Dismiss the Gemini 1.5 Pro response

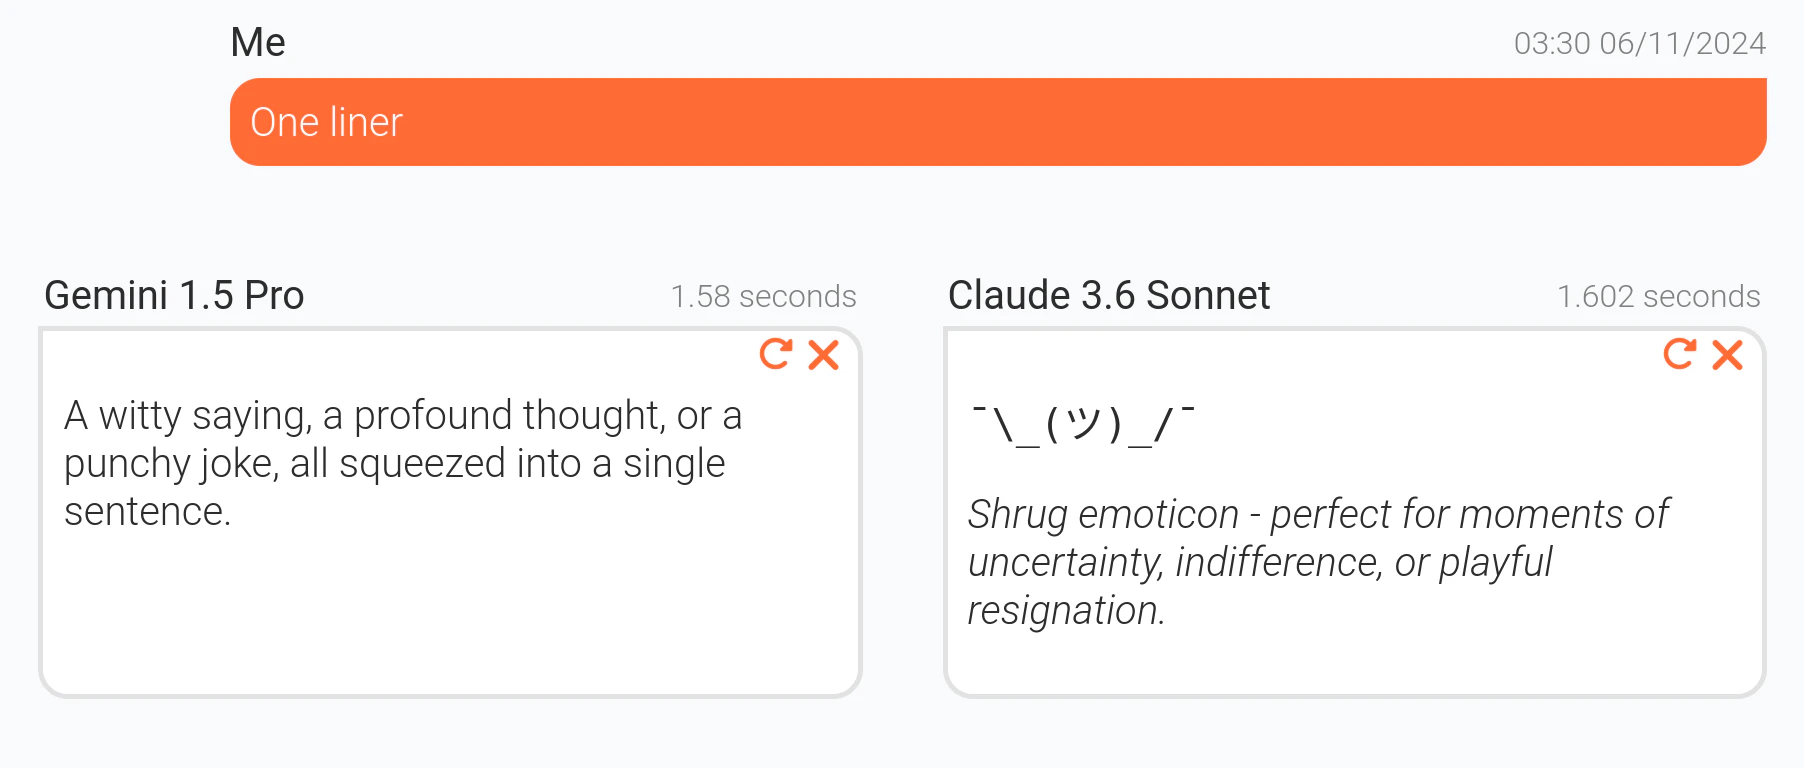(x=824, y=355)
